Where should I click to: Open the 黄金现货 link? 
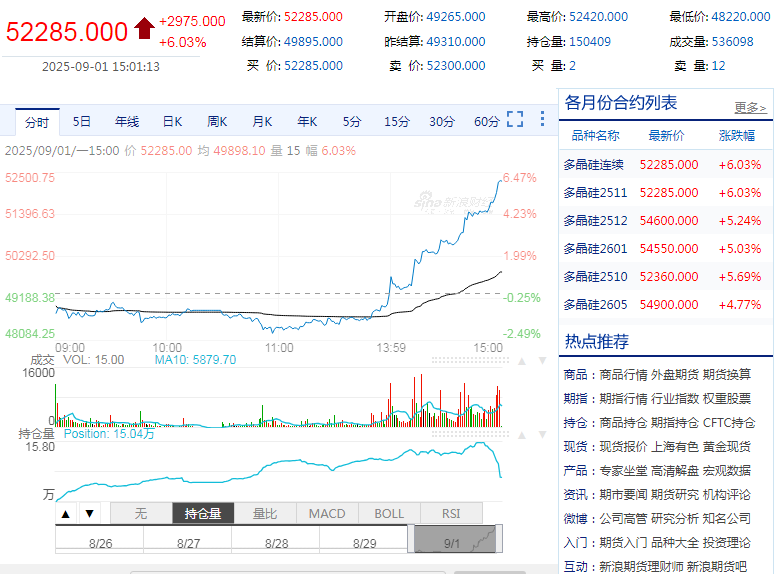(x=726, y=447)
